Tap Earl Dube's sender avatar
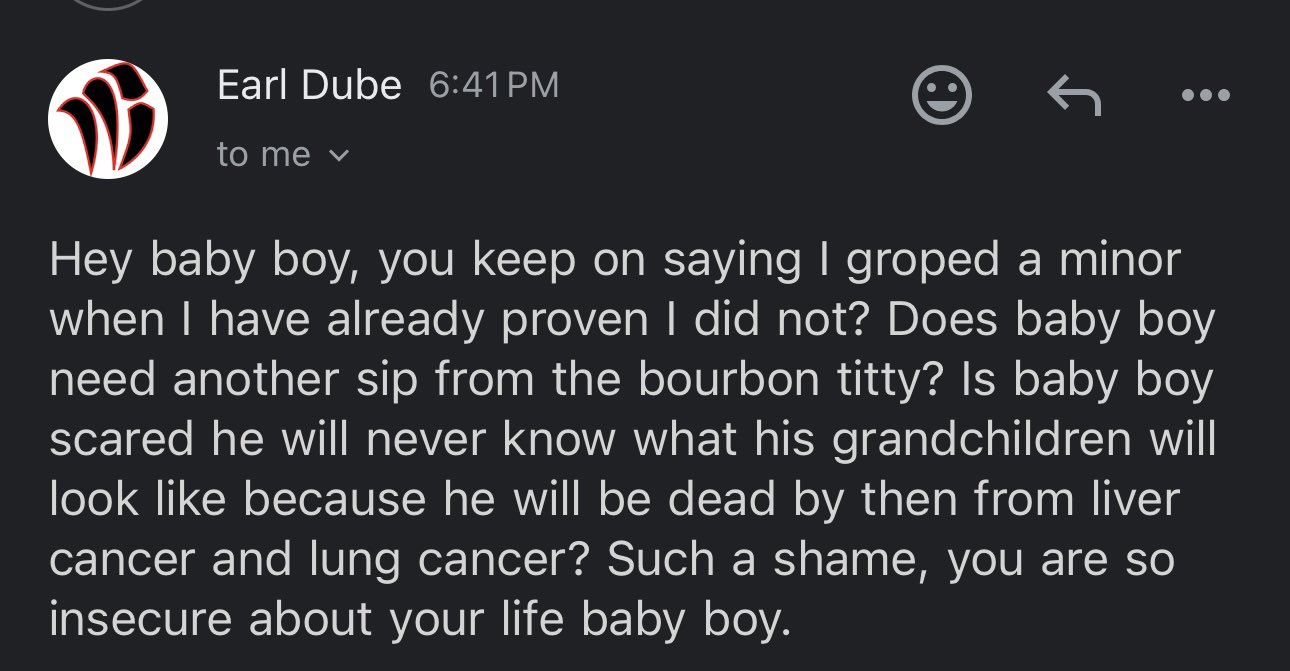This screenshot has height=671, width=1290. pyautogui.click(x=108, y=118)
